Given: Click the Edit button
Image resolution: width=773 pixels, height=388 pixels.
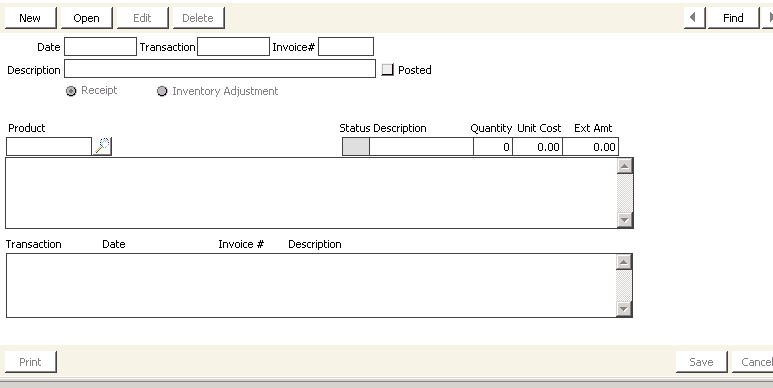Looking at the screenshot, I should [142, 18].
